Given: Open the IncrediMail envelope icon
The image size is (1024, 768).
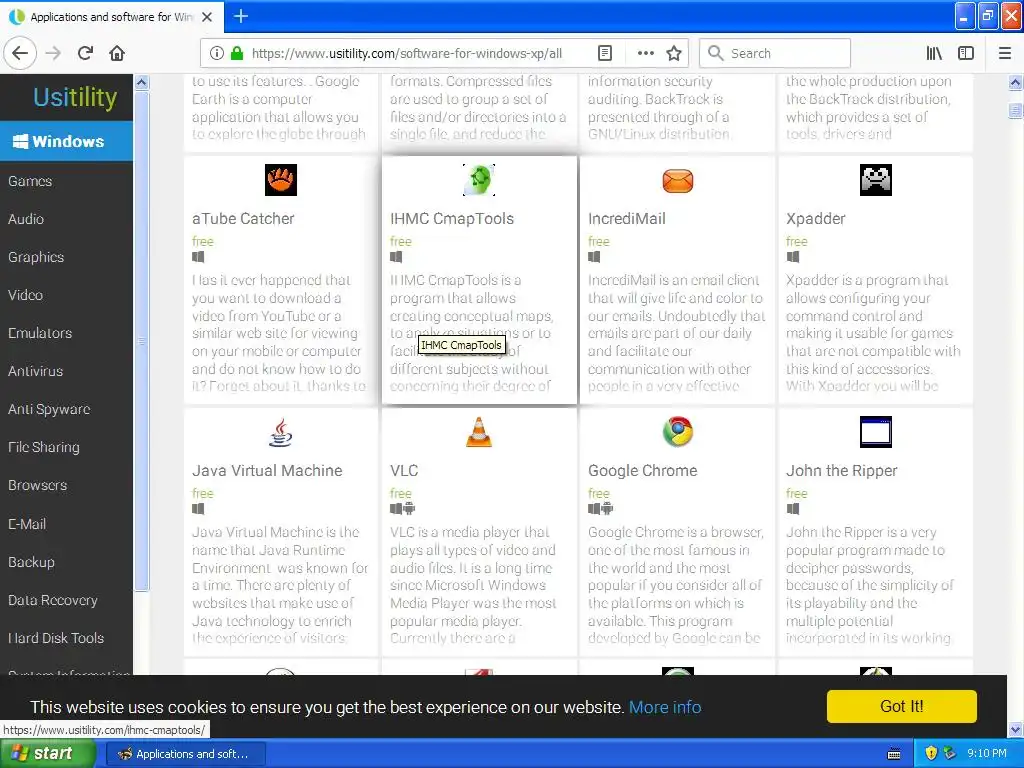Looking at the screenshot, I should click(677, 180).
